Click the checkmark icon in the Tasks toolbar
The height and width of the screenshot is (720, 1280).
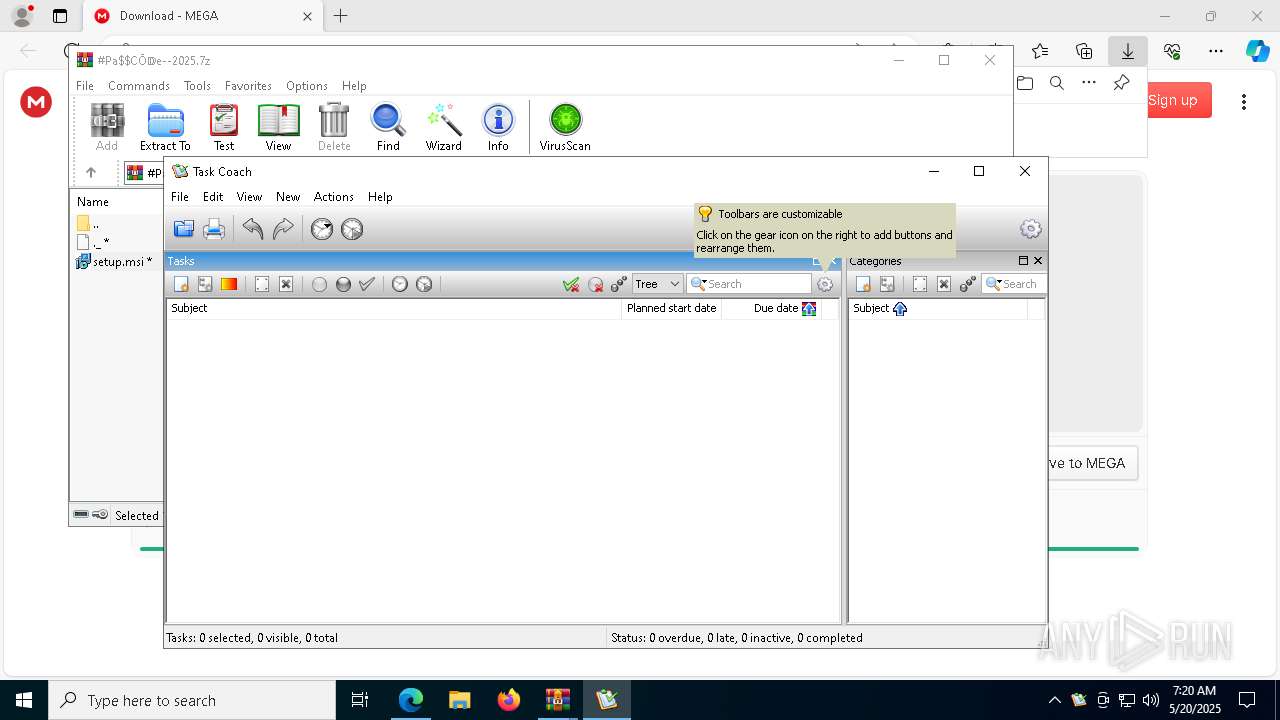point(367,284)
